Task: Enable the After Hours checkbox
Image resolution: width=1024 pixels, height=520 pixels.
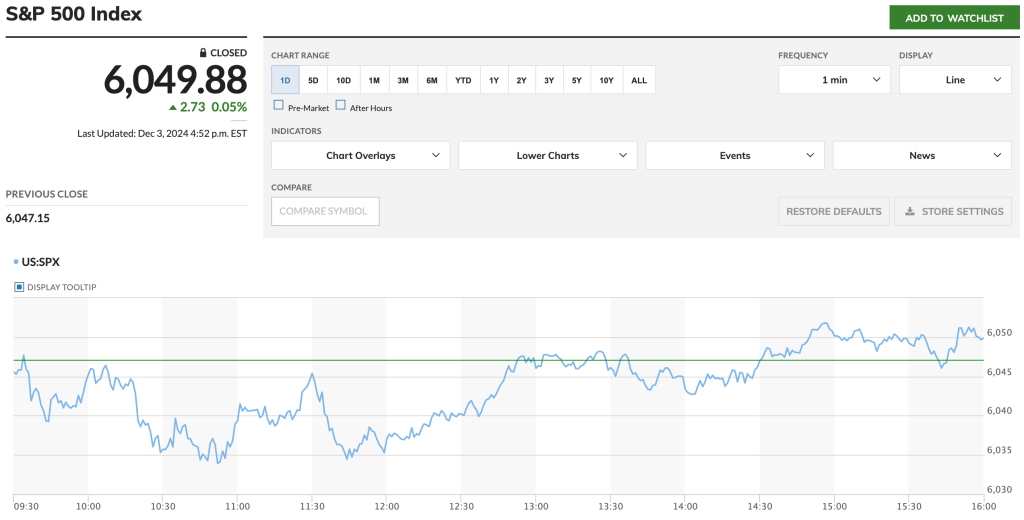Action: [x=341, y=105]
